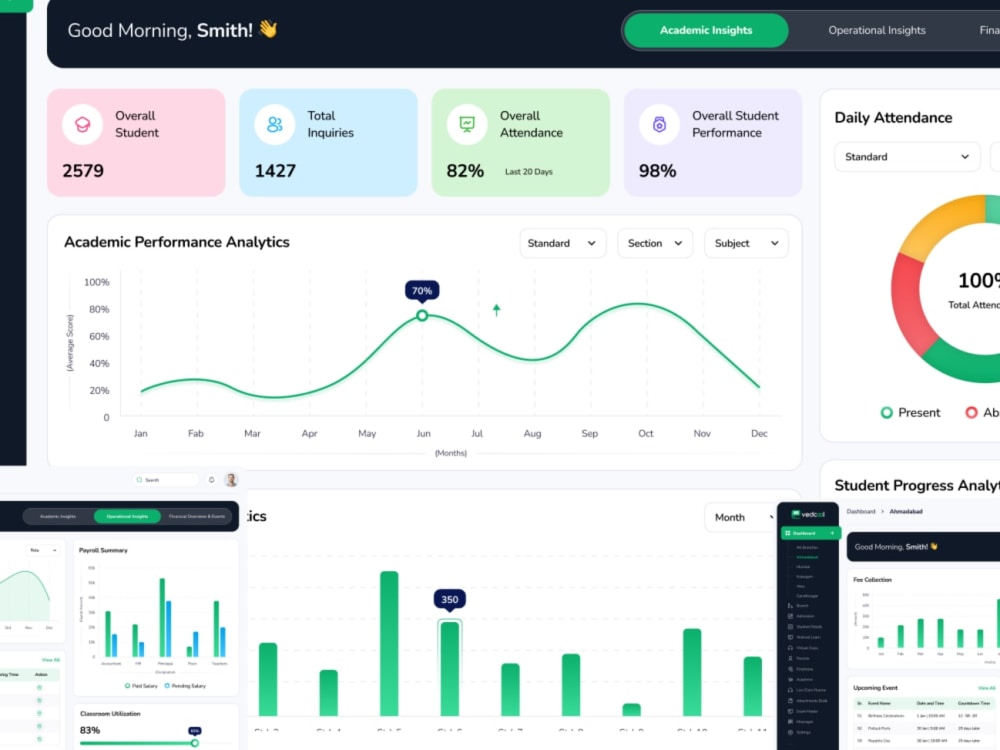Click the Search field in the small left dashboard
1000x750 pixels.
166,480
